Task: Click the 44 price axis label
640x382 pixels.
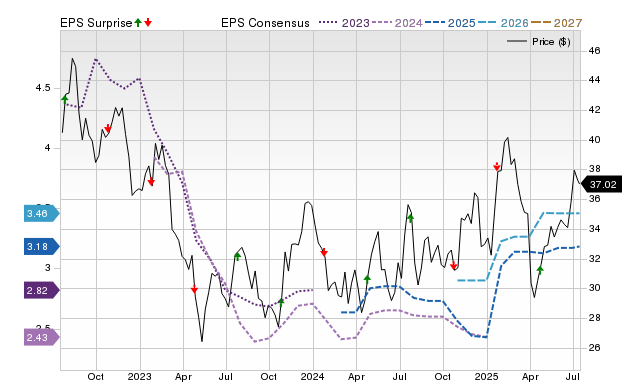Action: pyautogui.click(x=594, y=80)
